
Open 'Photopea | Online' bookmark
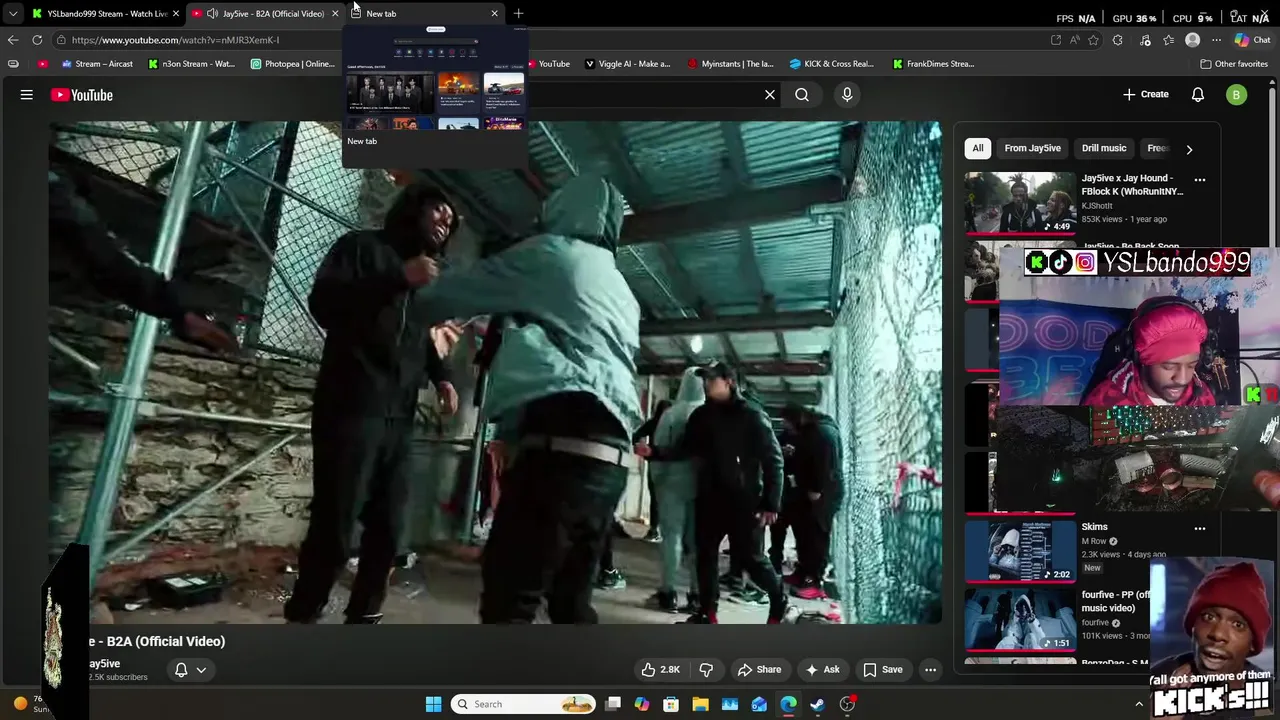[292, 64]
